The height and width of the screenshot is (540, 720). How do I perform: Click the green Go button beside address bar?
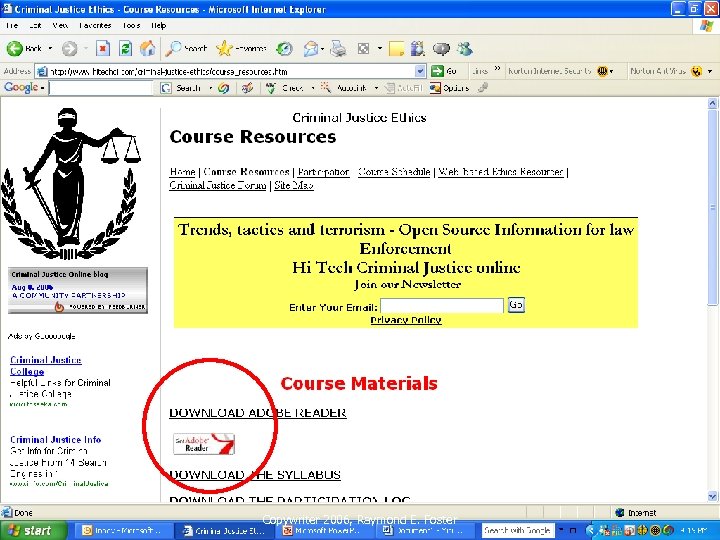(444, 71)
